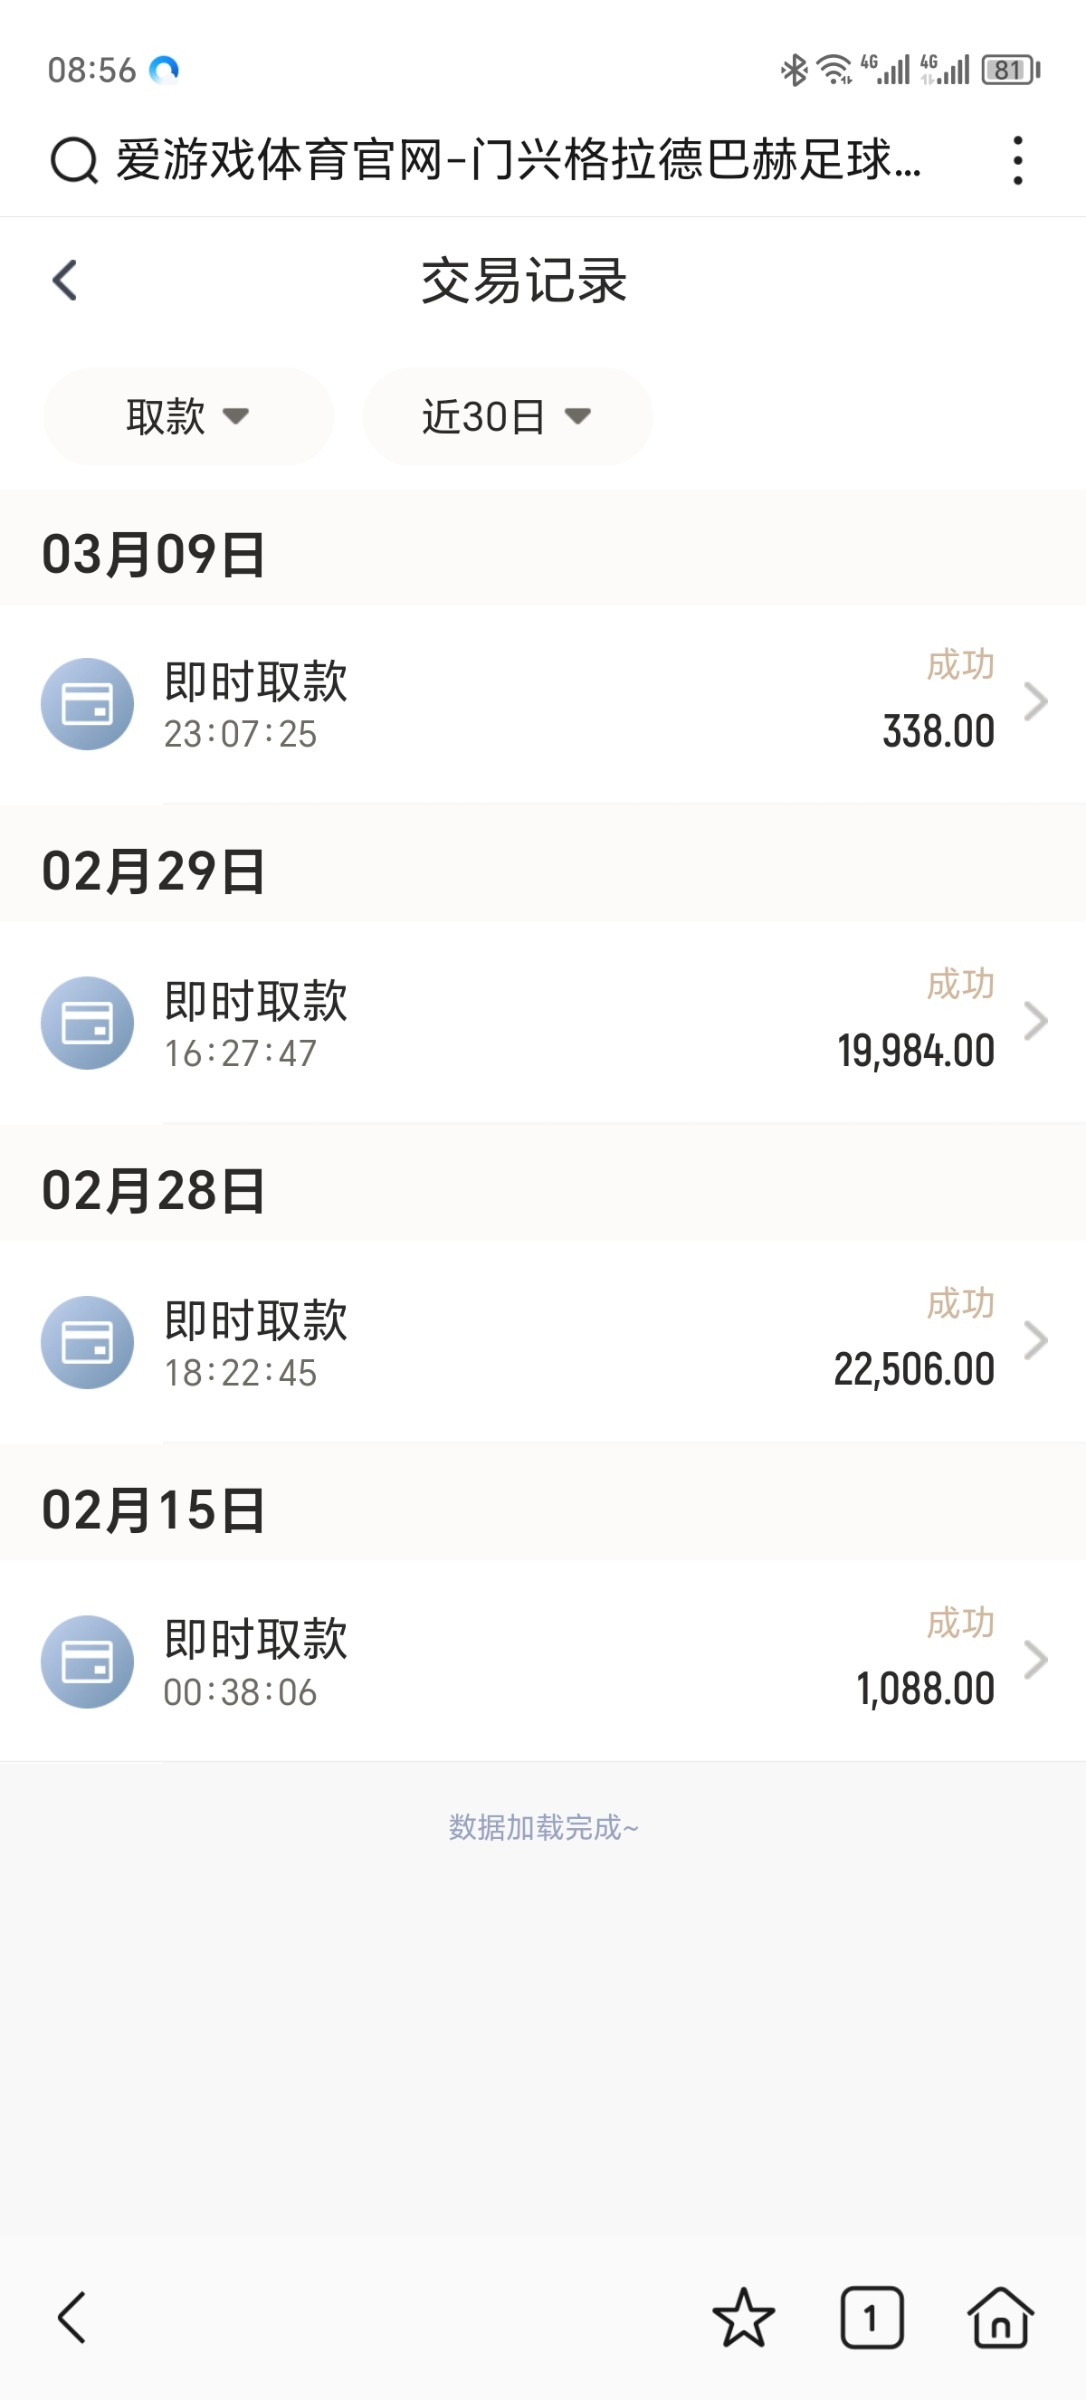The width and height of the screenshot is (1086, 2400).
Task: Tap the card icon of 22,506.00 withdrawal
Action: coord(87,1342)
